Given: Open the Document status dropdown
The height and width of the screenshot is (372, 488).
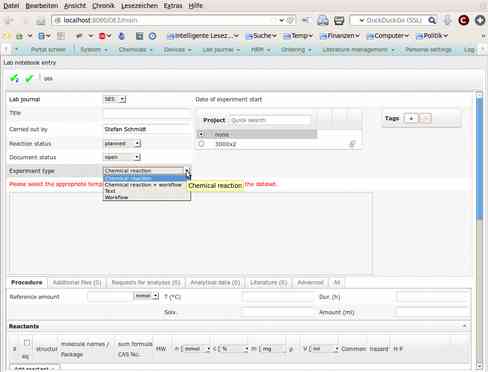Looking at the screenshot, I should click(x=122, y=157).
